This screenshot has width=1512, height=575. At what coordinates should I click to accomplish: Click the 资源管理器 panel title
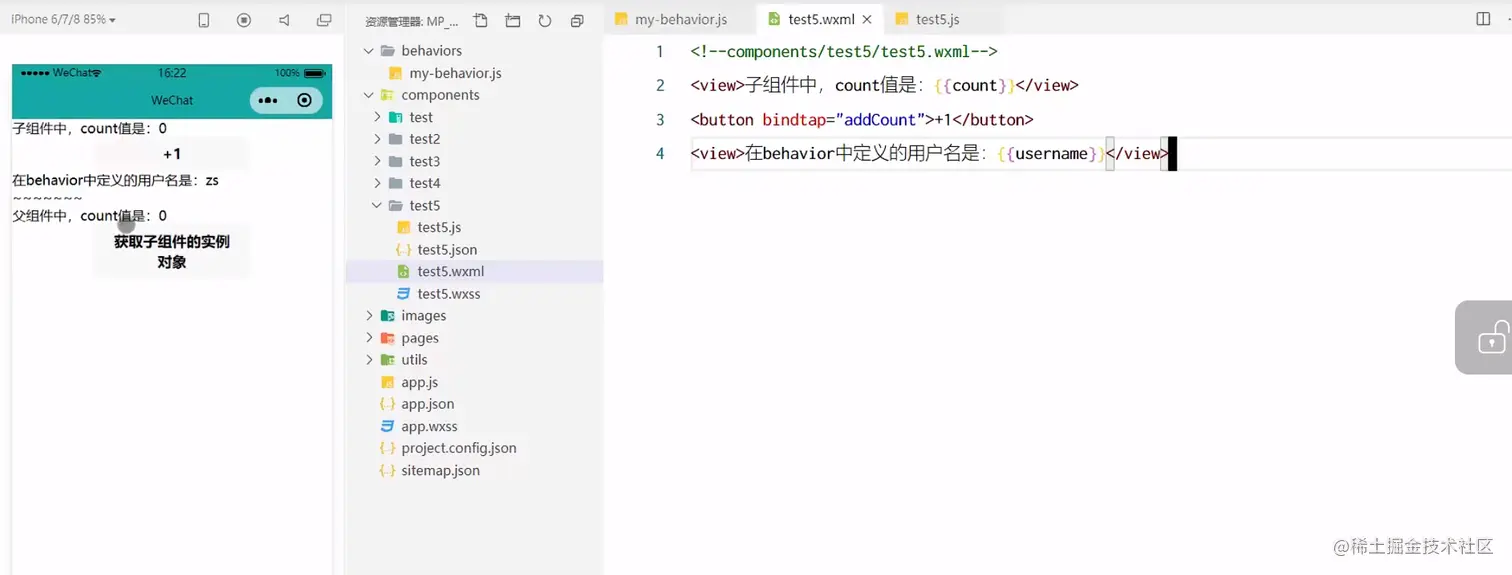(412, 21)
